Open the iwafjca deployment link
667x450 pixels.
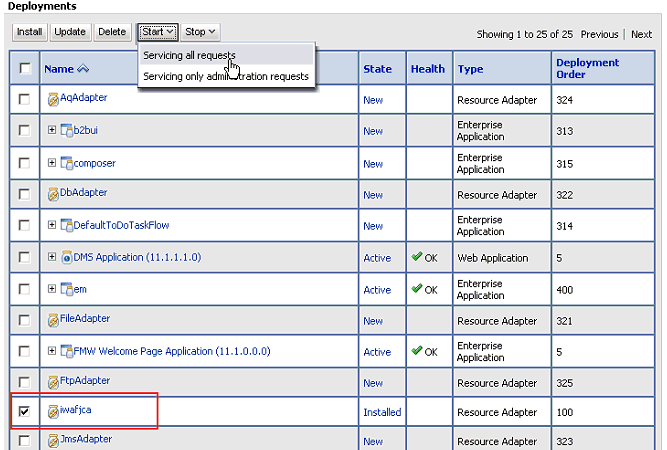point(76,410)
